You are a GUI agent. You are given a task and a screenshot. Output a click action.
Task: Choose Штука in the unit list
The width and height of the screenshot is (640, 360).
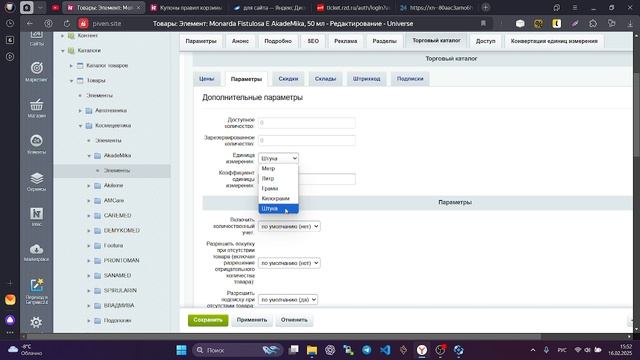(278, 209)
